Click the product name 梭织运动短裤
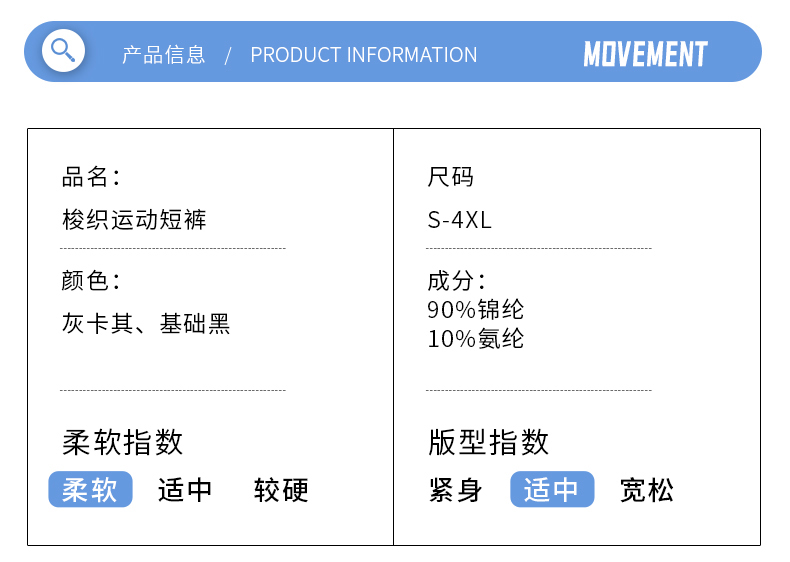The height and width of the screenshot is (562, 790). [x=134, y=219]
